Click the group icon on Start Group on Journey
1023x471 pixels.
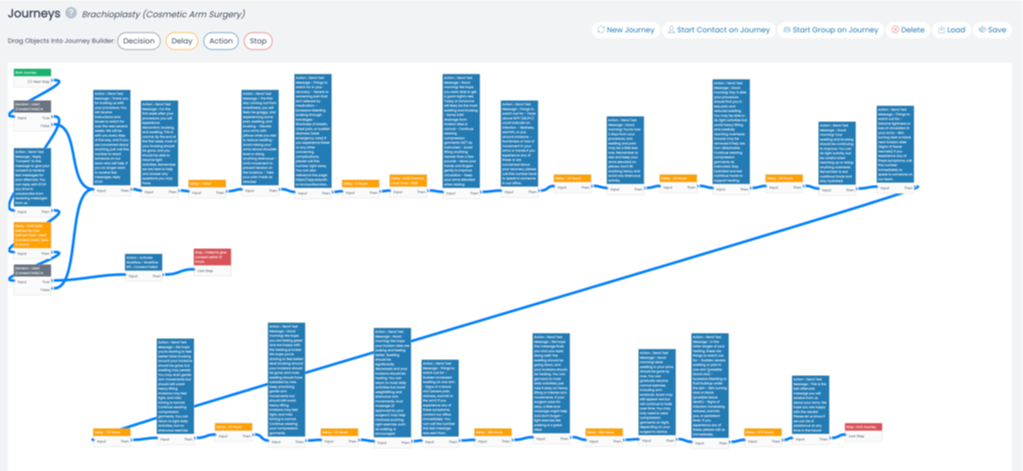[x=787, y=30]
